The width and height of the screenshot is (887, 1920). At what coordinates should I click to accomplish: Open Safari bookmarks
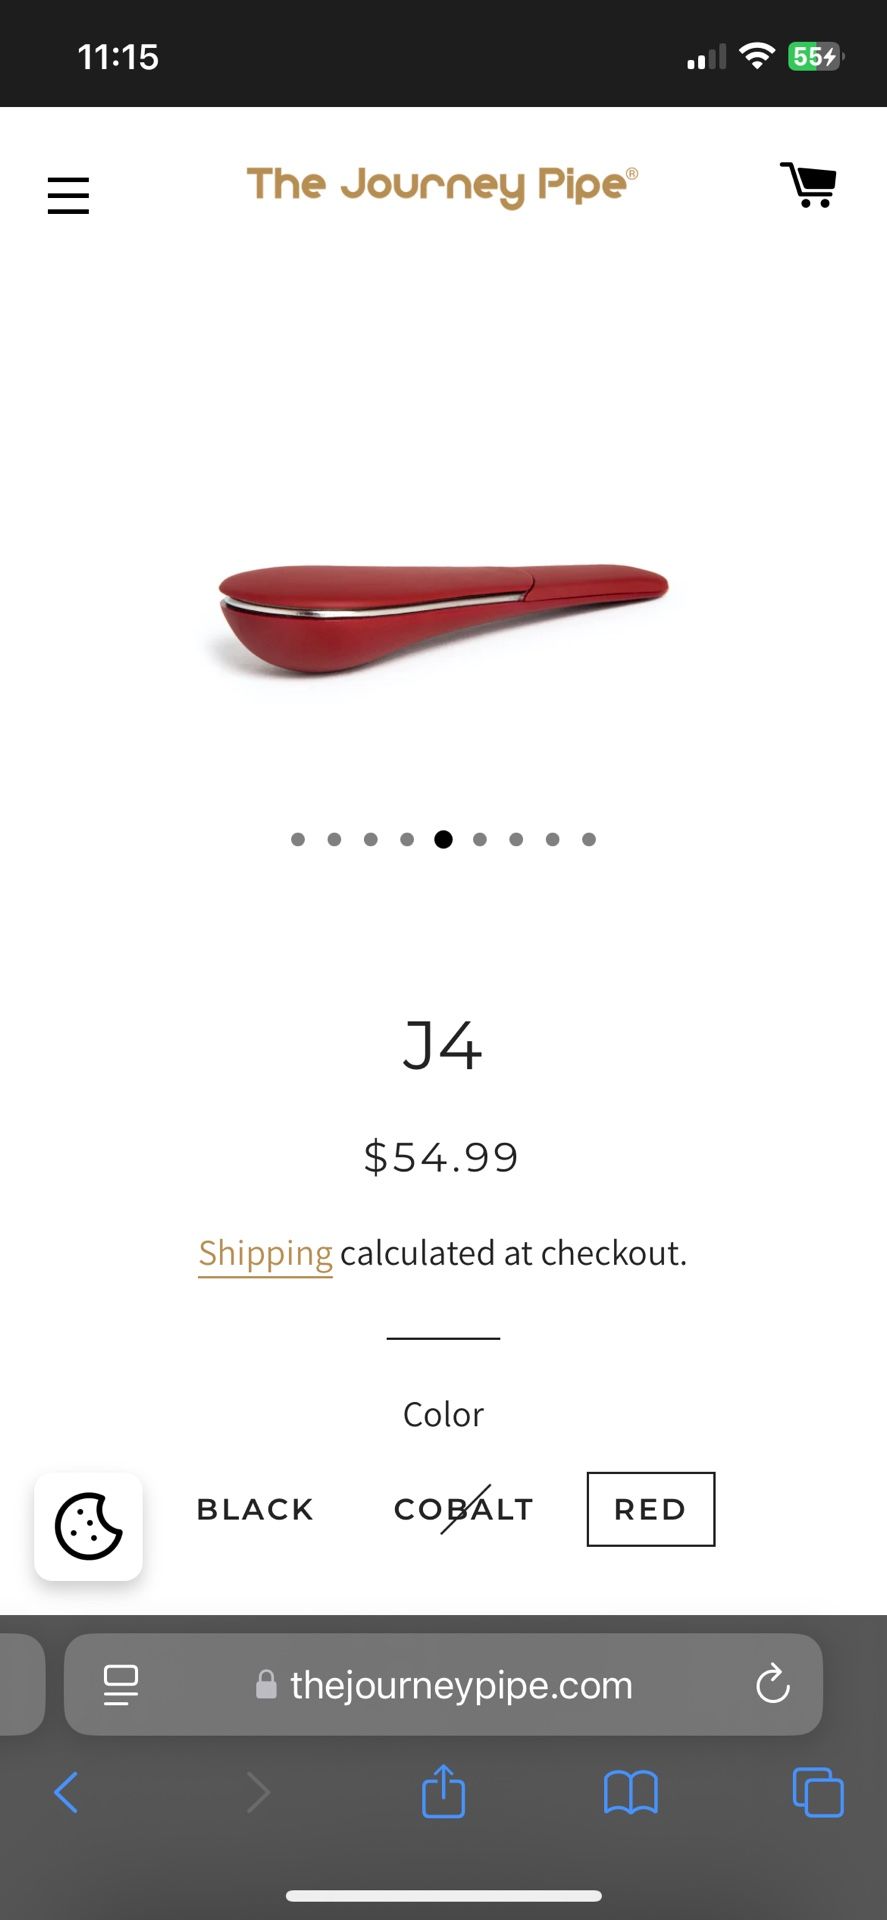tap(630, 1792)
